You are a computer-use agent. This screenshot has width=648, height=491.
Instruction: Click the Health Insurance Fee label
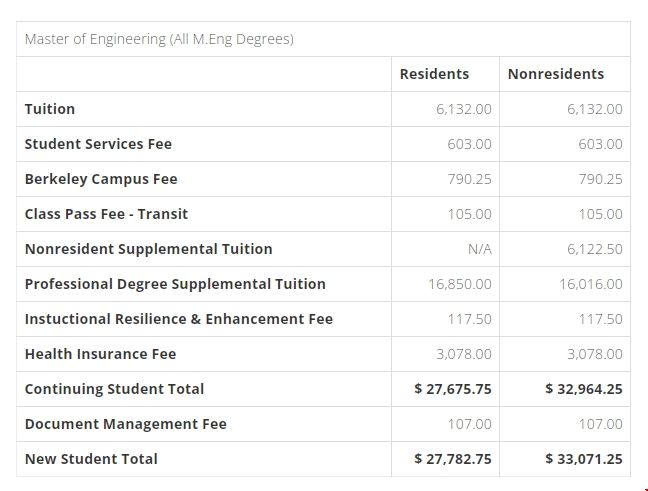click(x=100, y=354)
